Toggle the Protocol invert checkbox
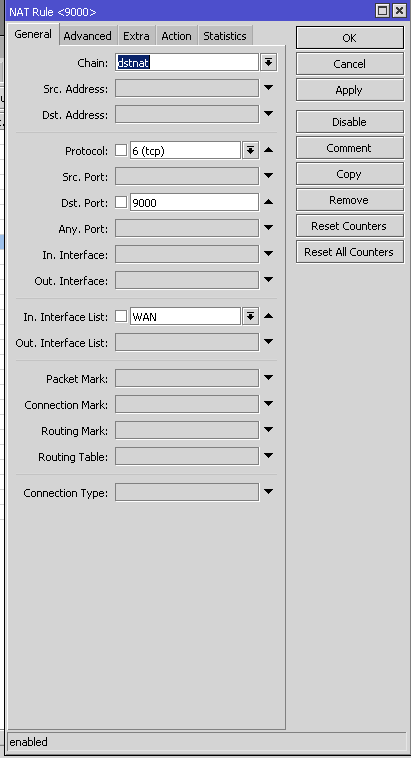The height and width of the screenshot is (758, 411). point(121,150)
